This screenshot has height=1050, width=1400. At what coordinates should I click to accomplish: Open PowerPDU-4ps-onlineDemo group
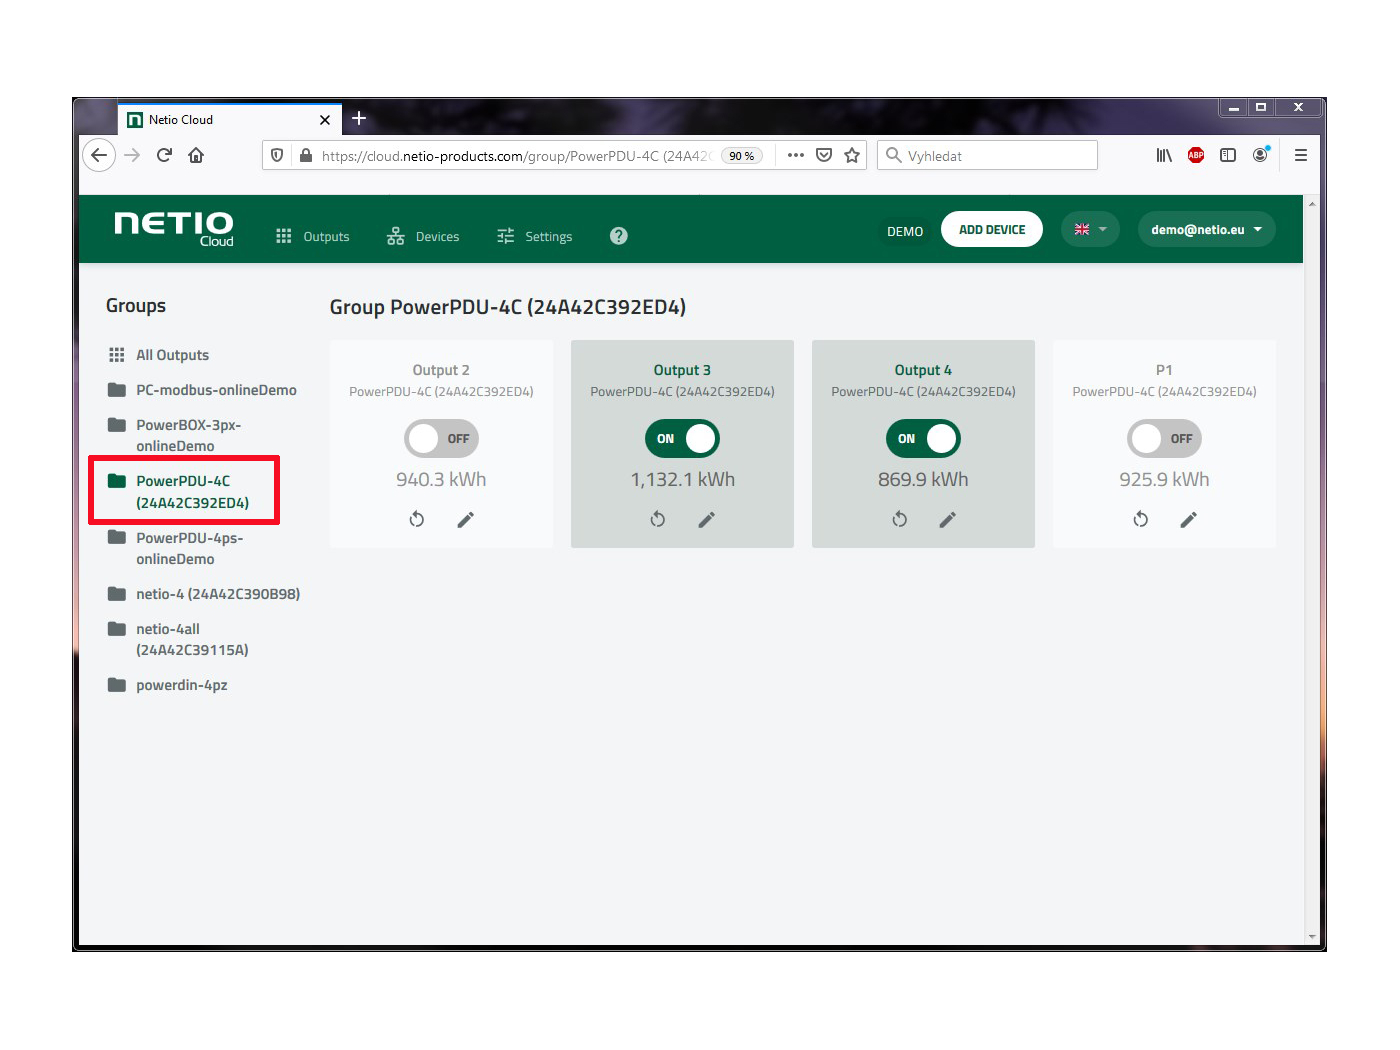coord(176,548)
